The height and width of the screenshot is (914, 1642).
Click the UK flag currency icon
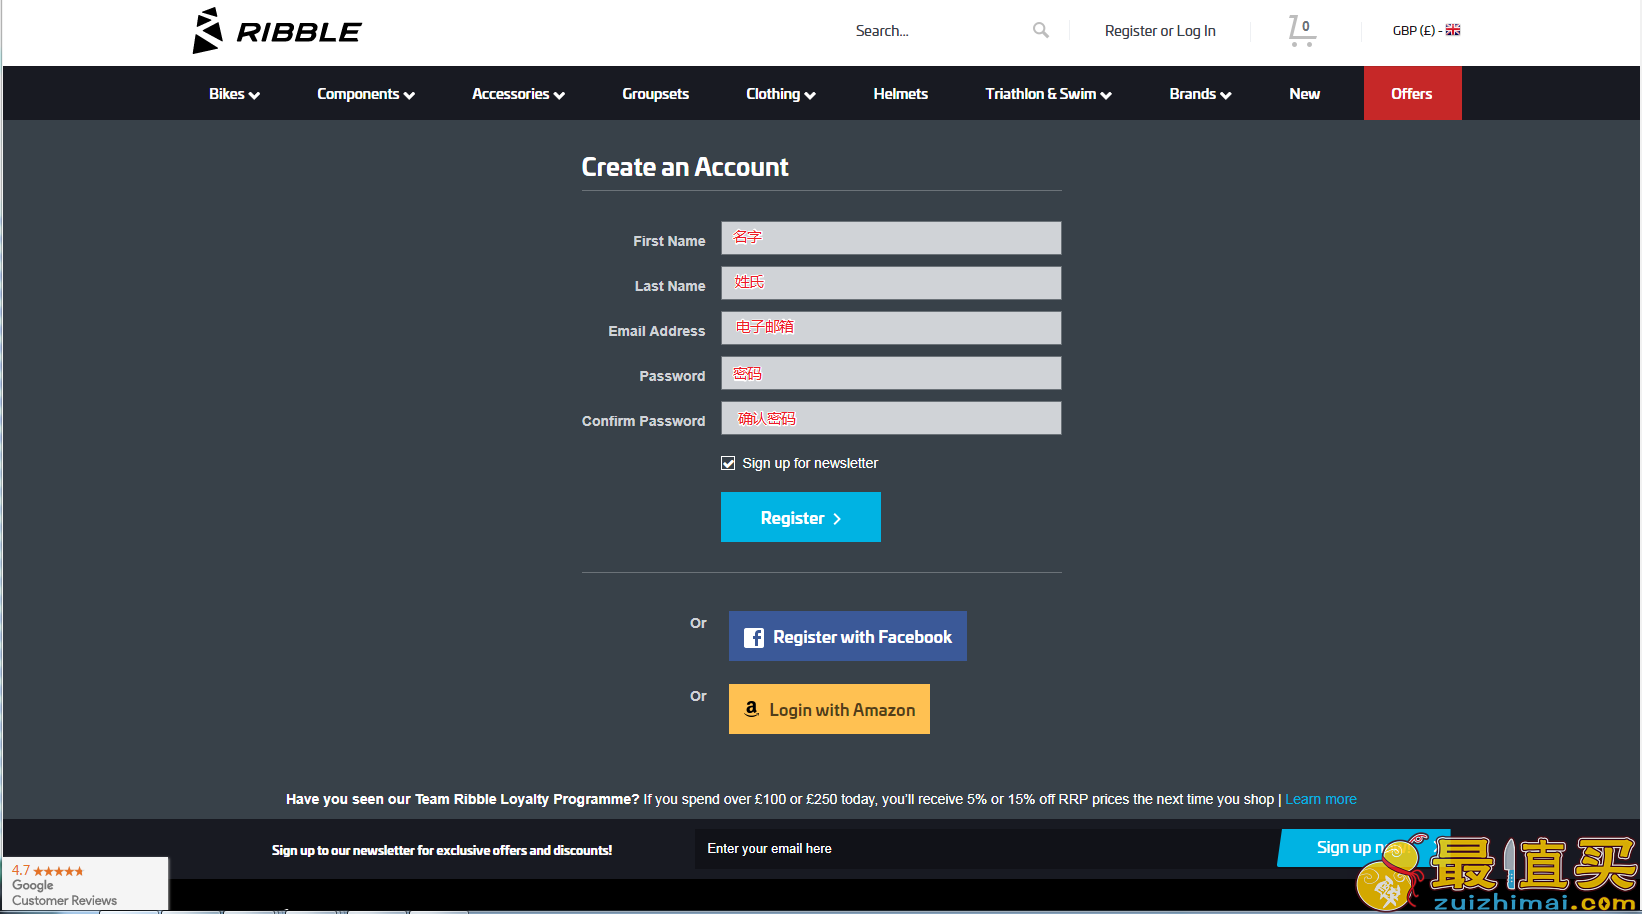point(1453,30)
